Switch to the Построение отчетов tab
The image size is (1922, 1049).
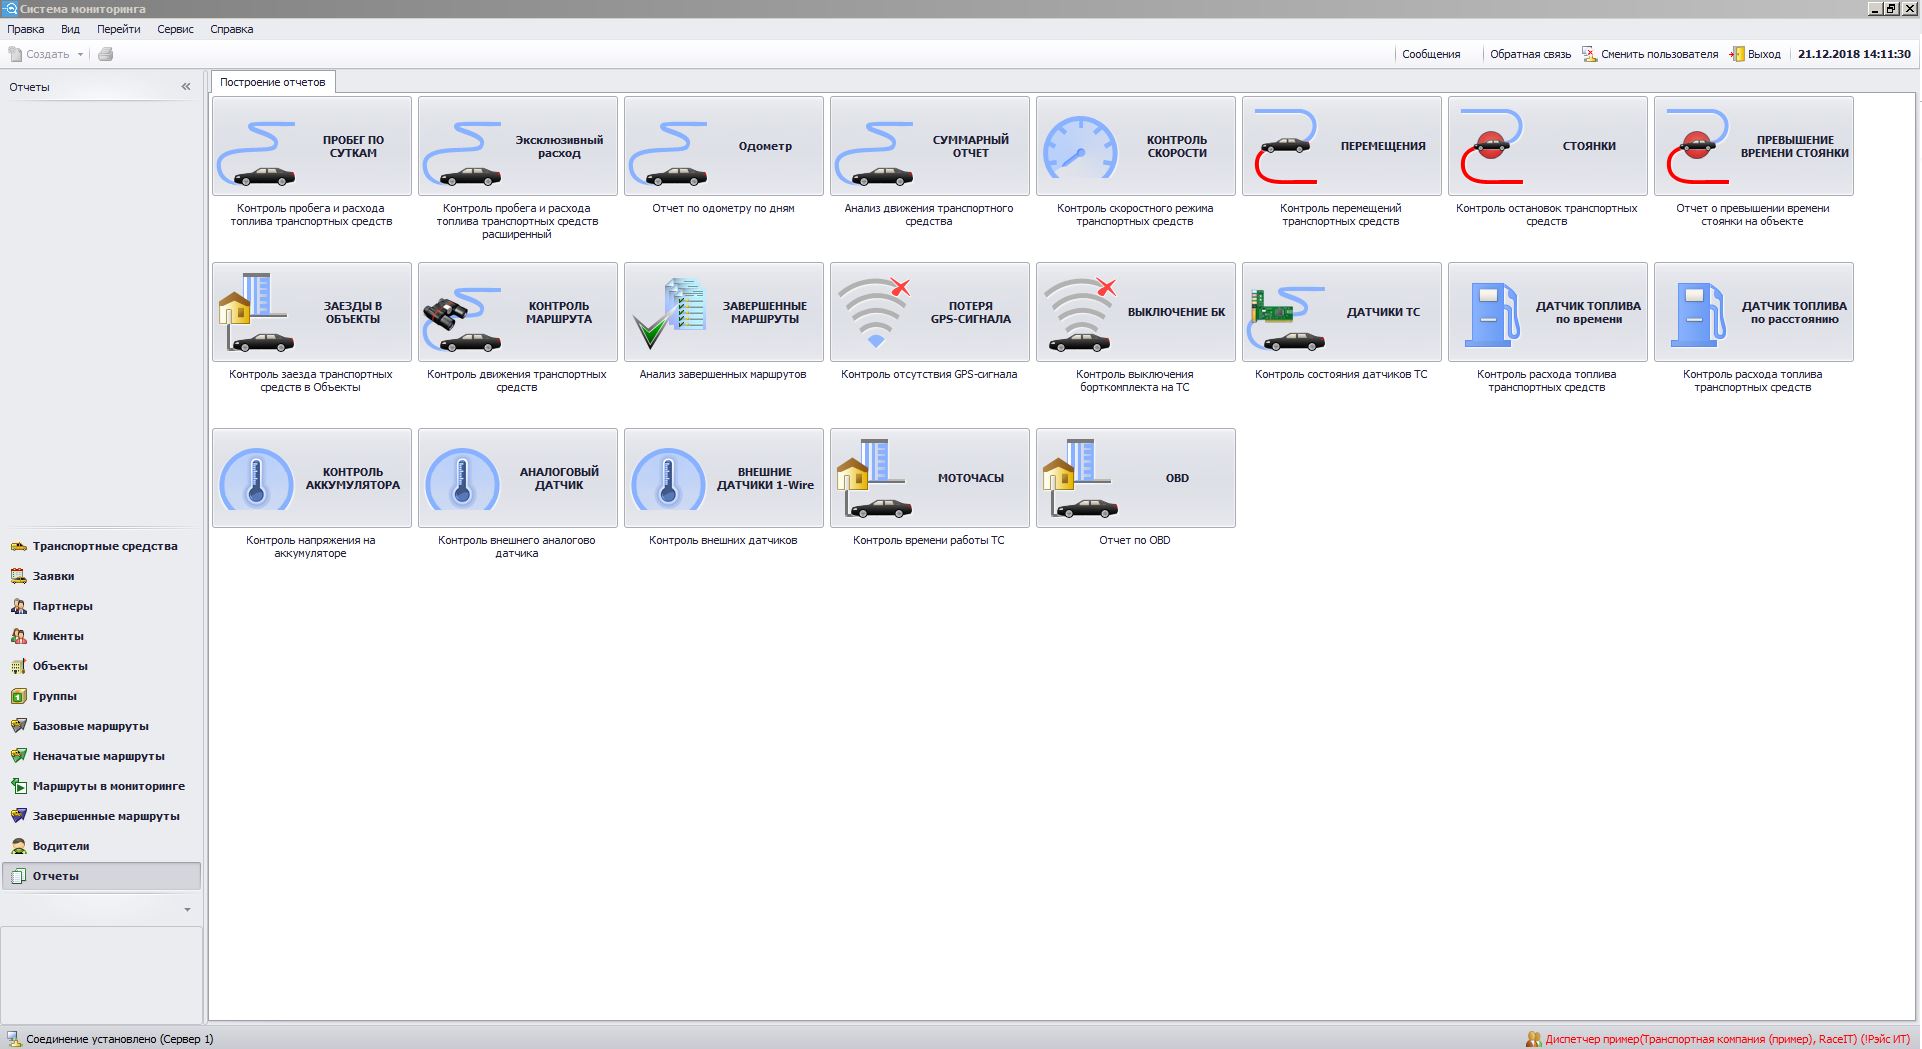coord(273,82)
